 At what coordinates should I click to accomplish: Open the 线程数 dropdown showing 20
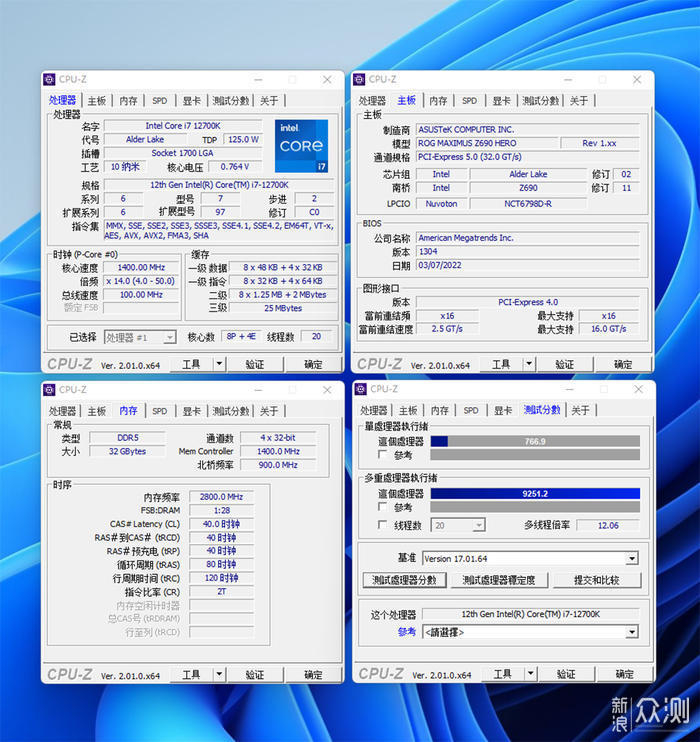[458, 525]
